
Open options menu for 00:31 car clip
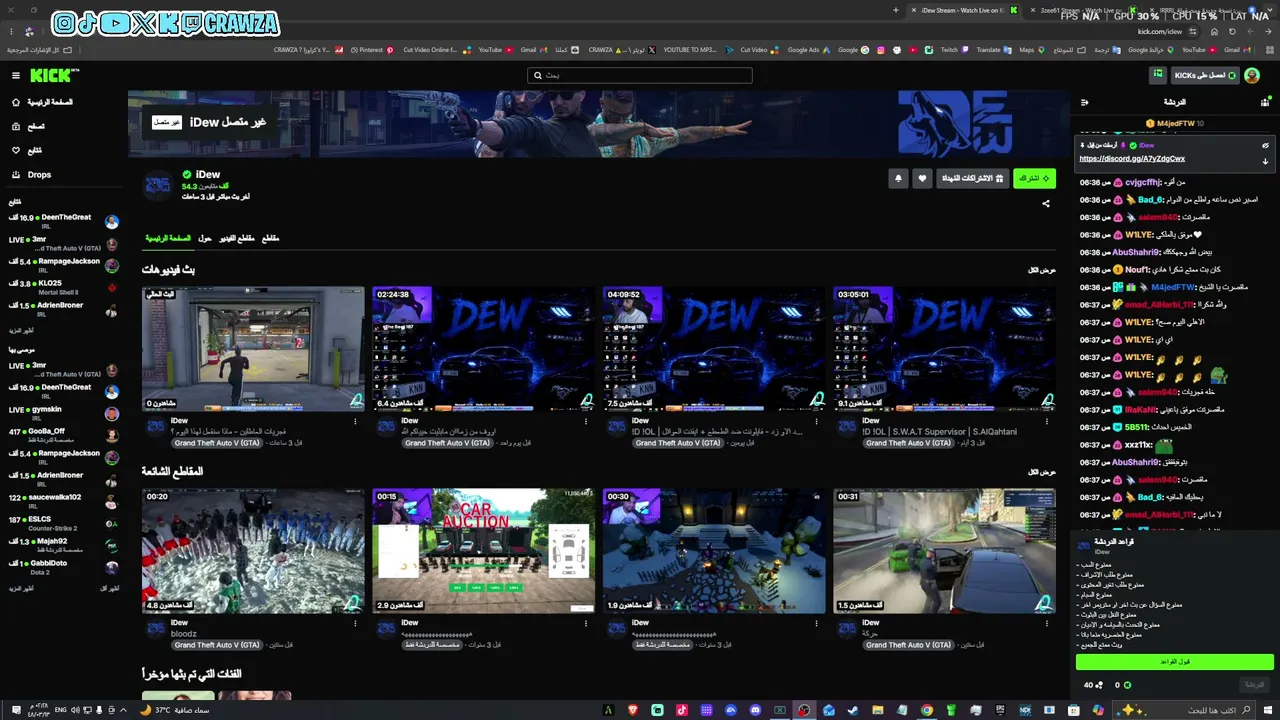[1046, 623]
